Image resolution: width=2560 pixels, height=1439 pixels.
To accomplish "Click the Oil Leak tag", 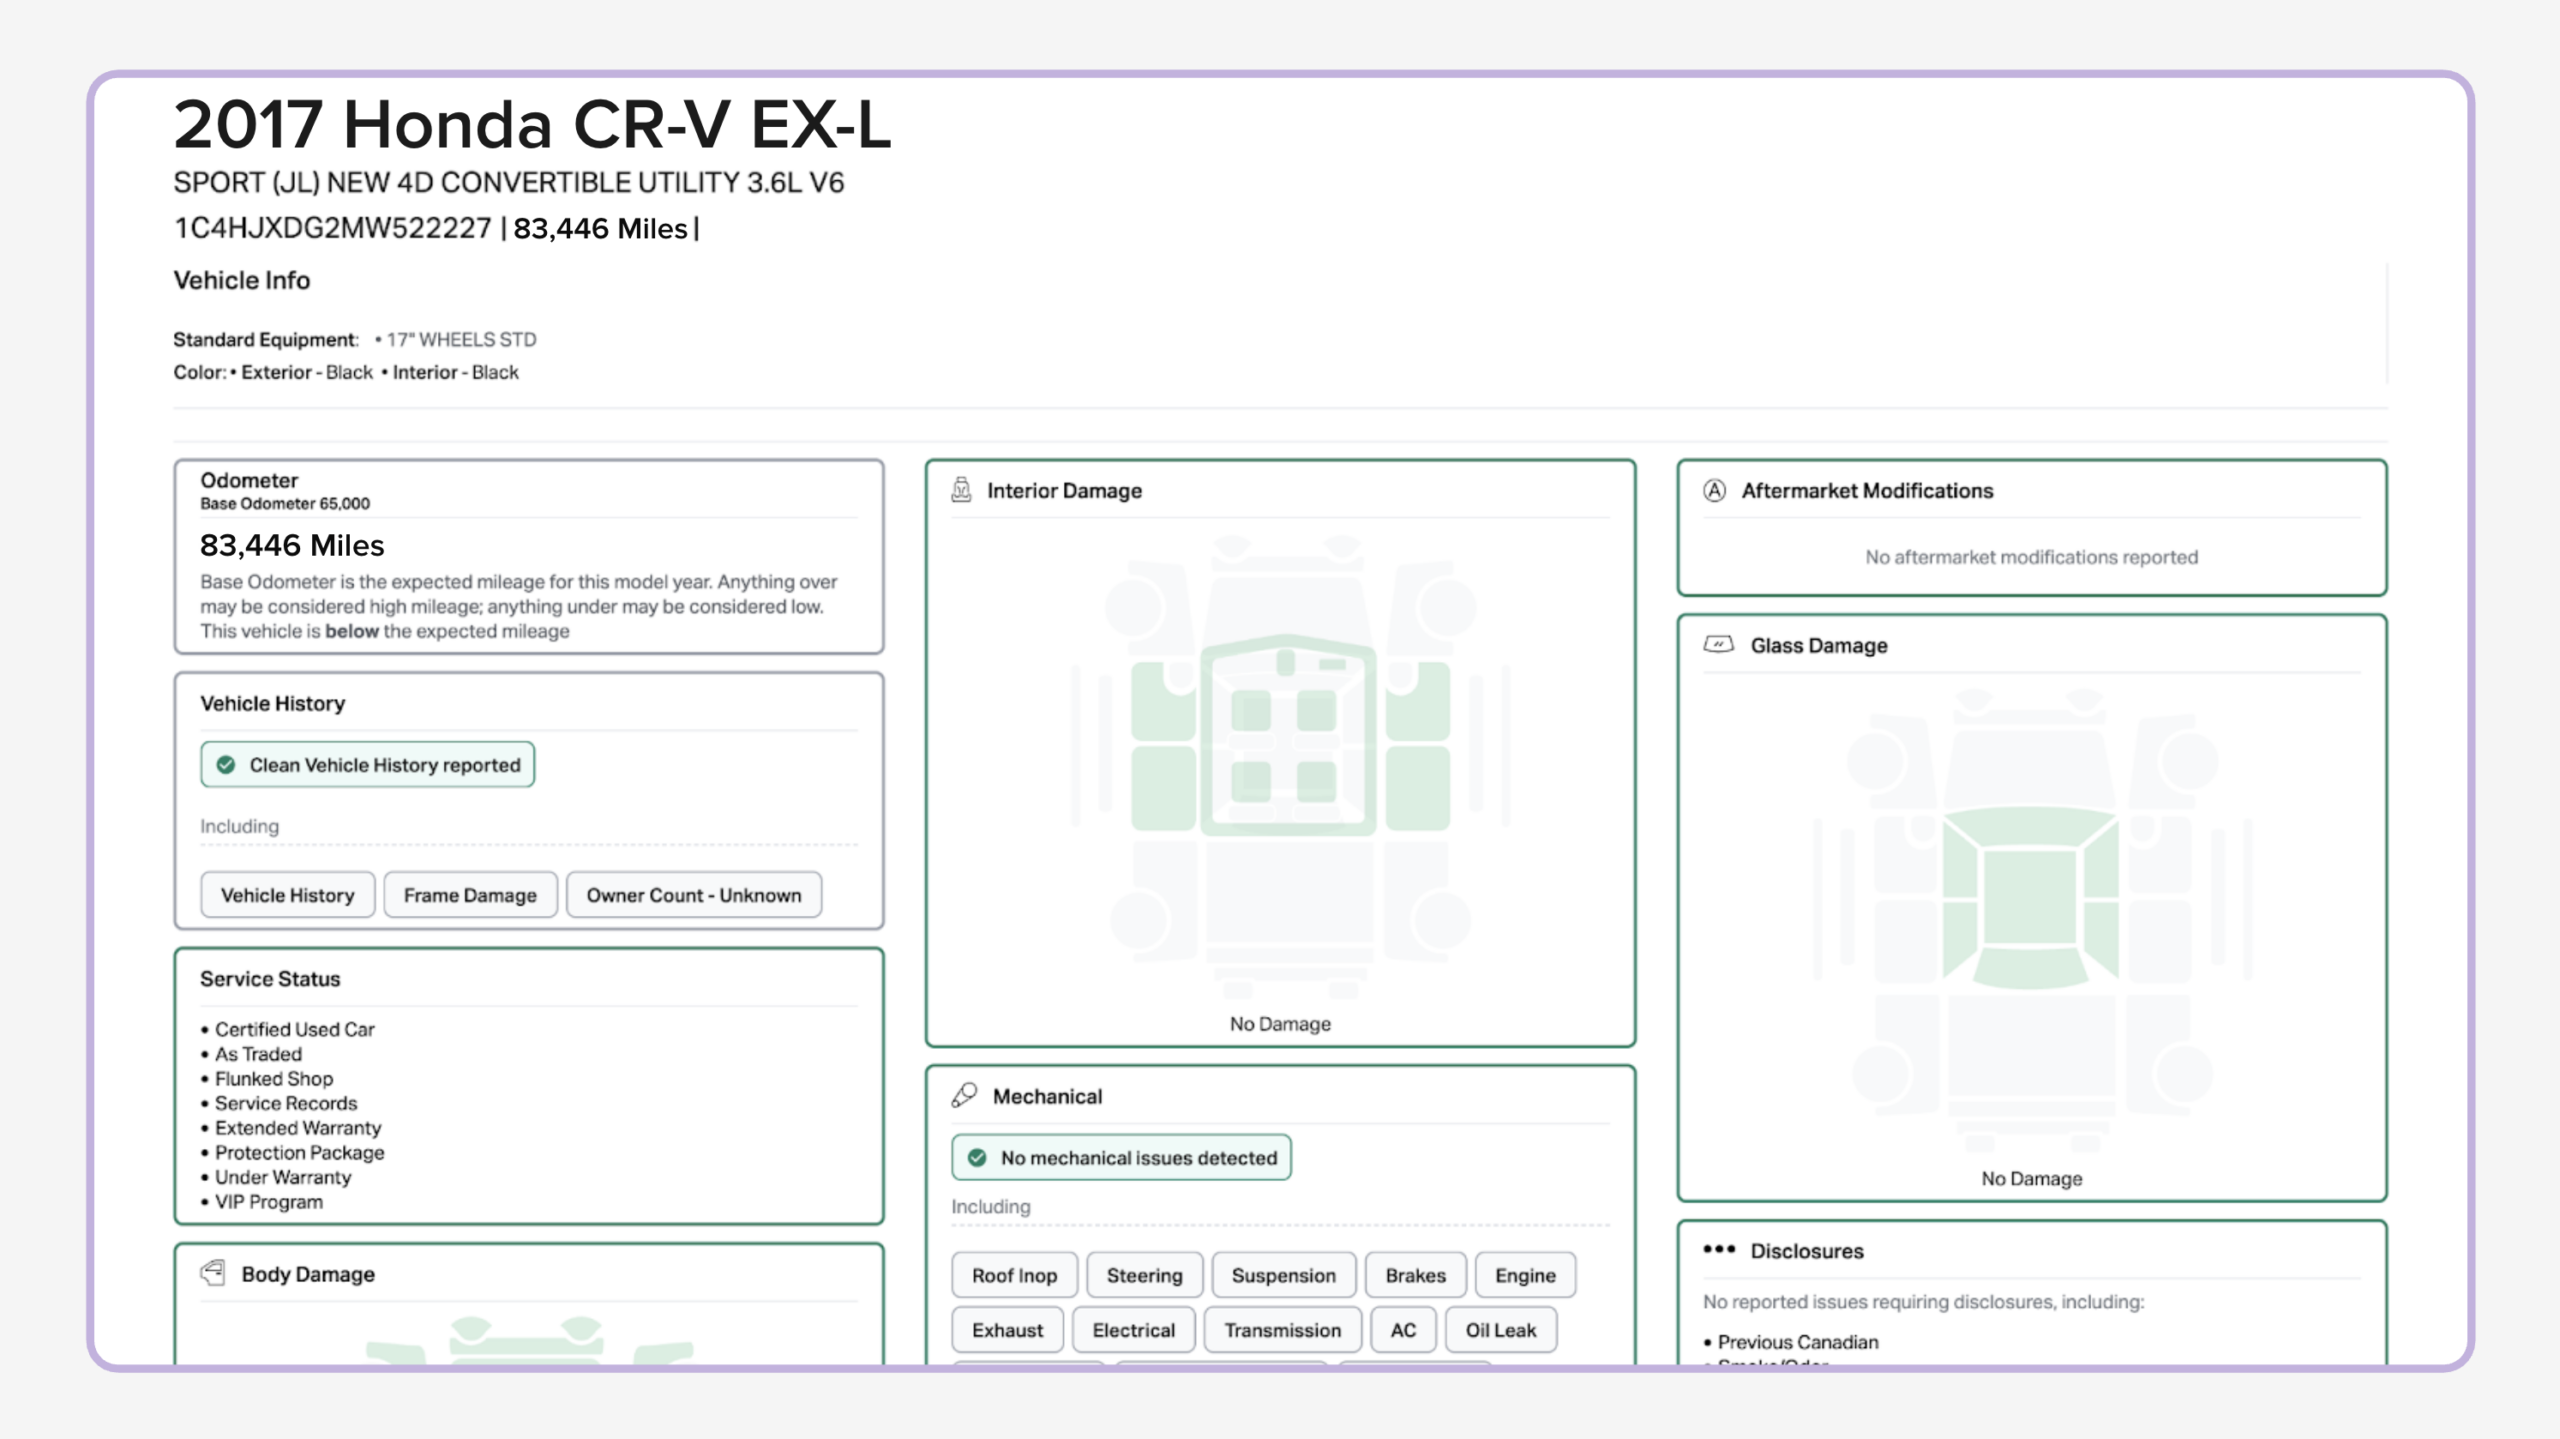I will (1501, 1330).
